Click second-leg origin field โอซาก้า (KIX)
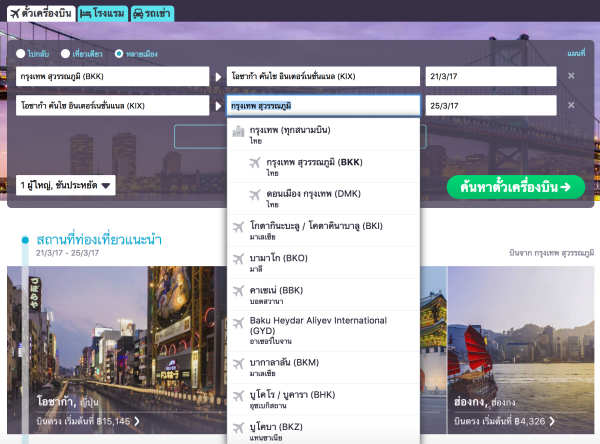 [112, 106]
